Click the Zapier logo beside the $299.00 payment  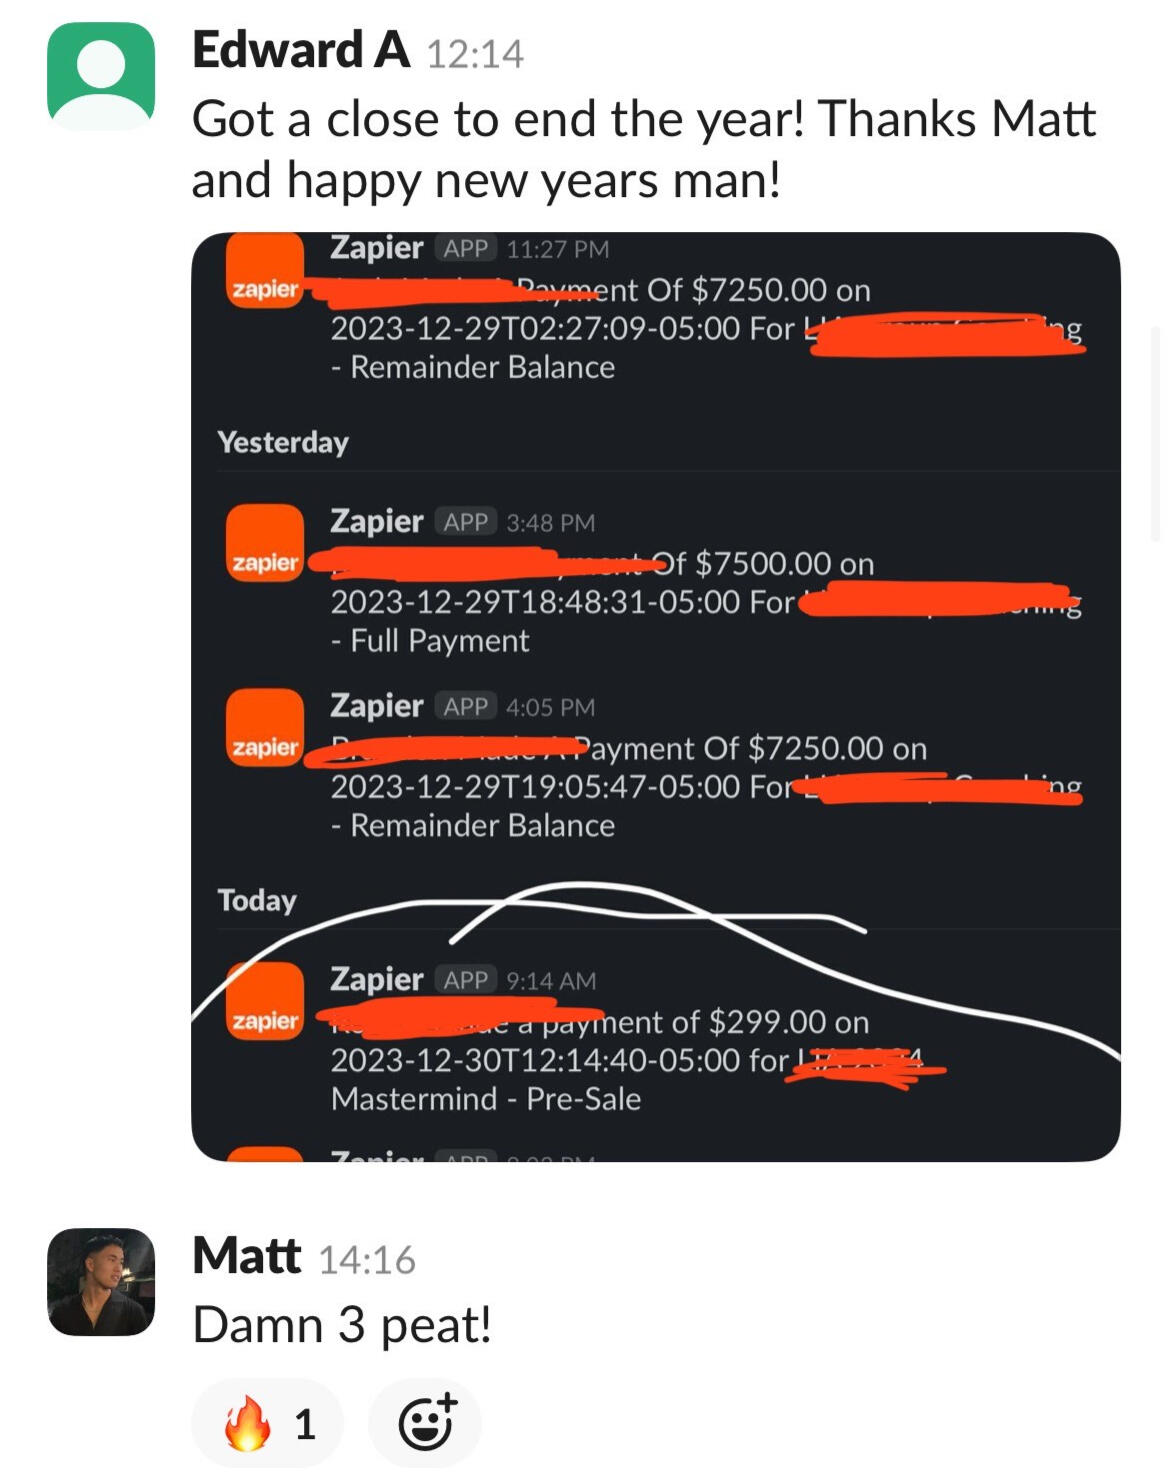tap(265, 1001)
